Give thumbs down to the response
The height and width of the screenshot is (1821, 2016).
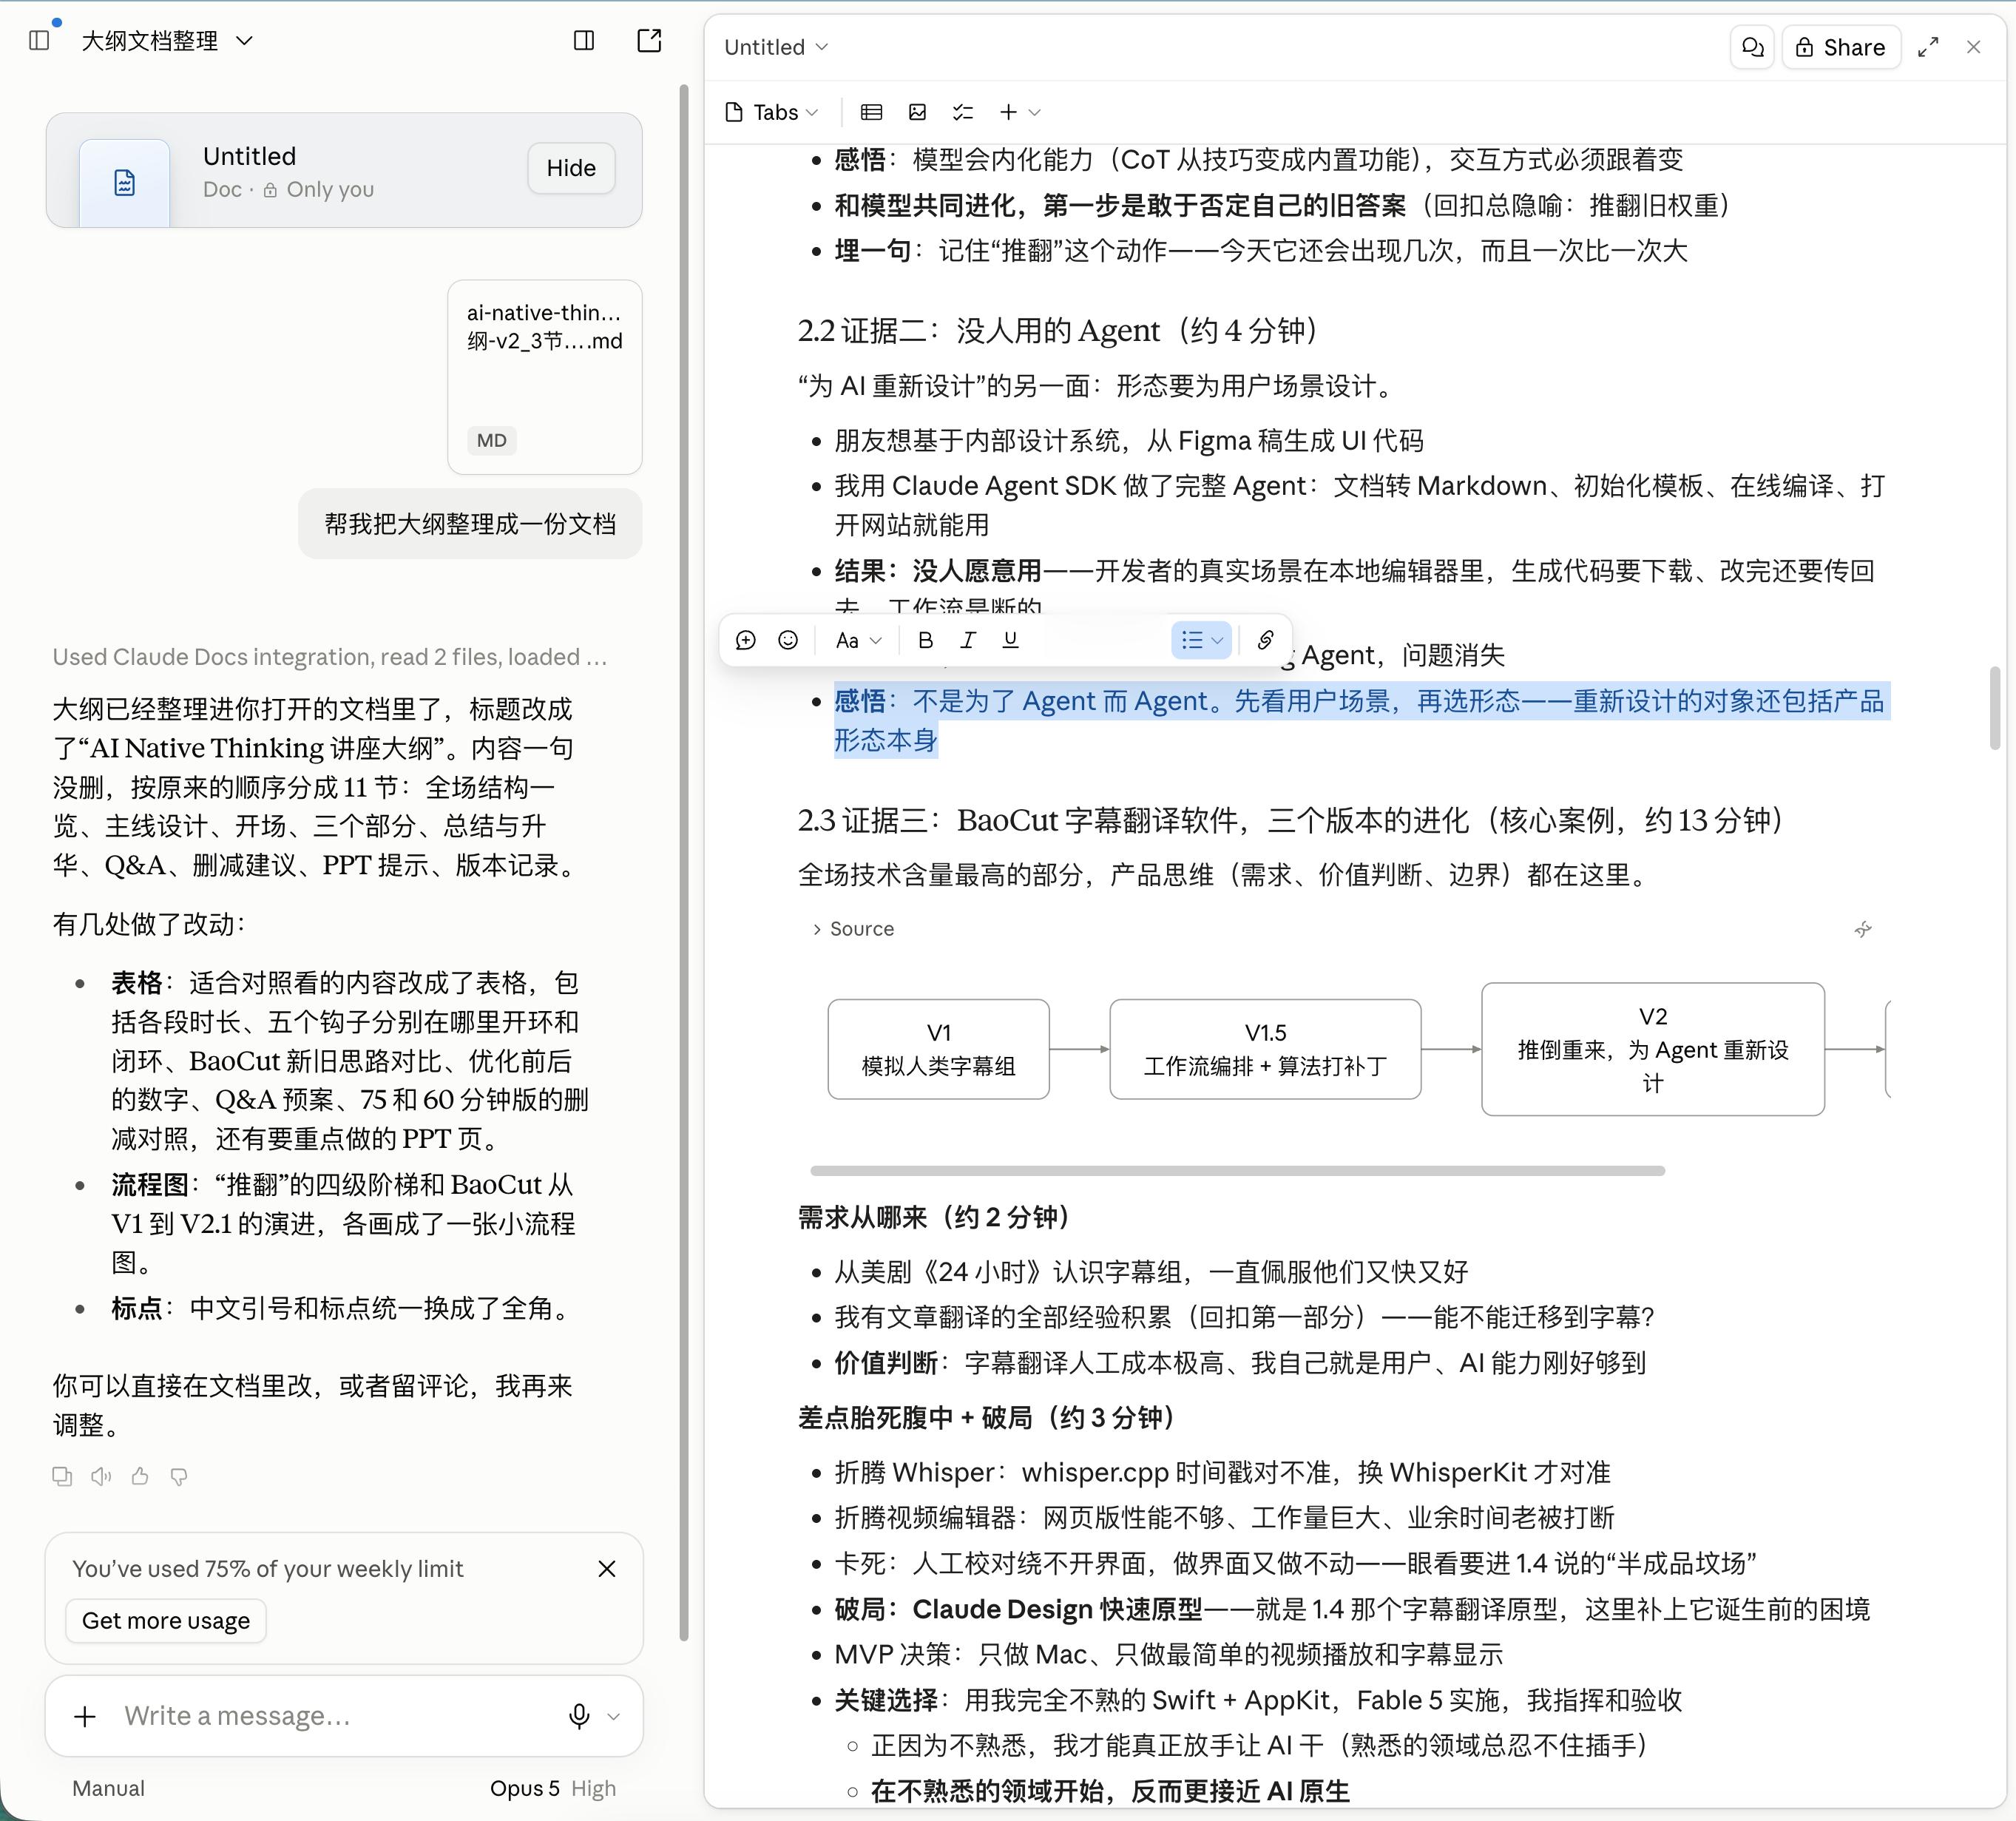(179, 1476)
